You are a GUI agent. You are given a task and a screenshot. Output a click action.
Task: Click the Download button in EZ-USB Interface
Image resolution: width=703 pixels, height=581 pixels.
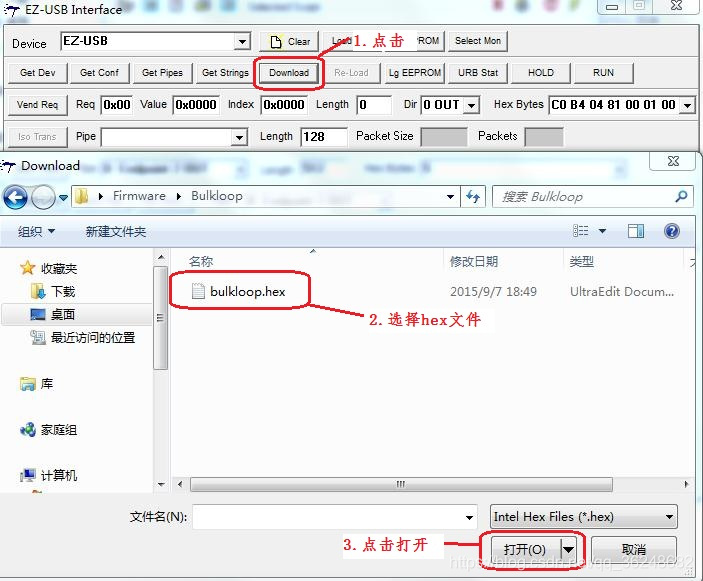pos(289,73)
